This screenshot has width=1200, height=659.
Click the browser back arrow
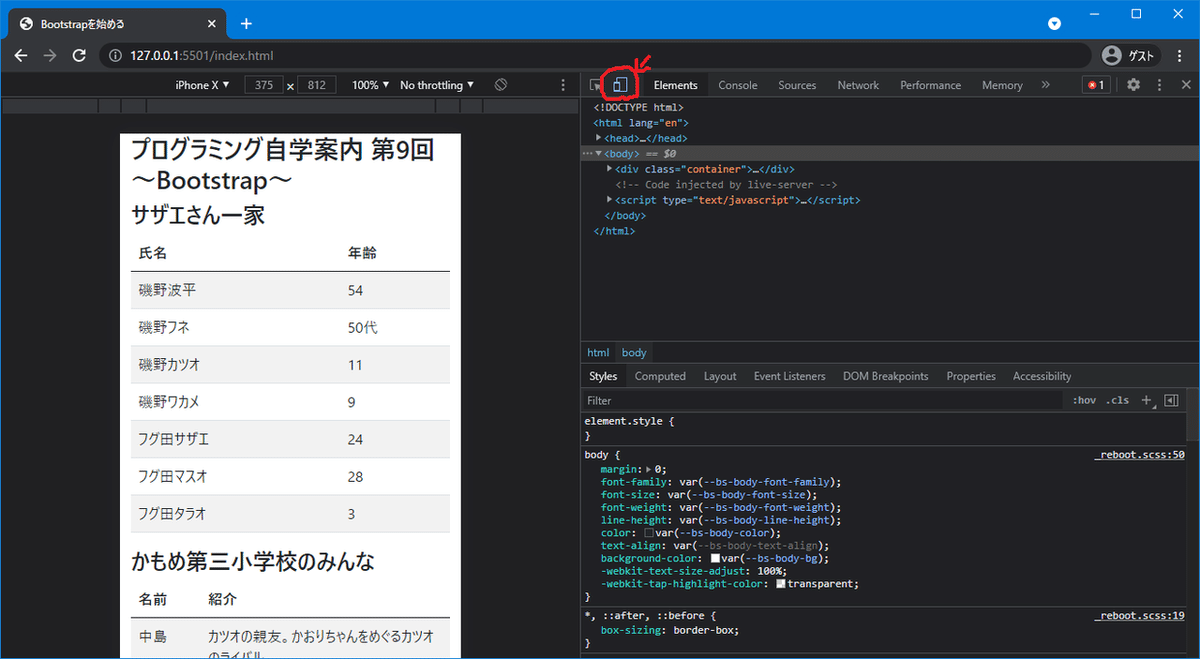(21, 56)
